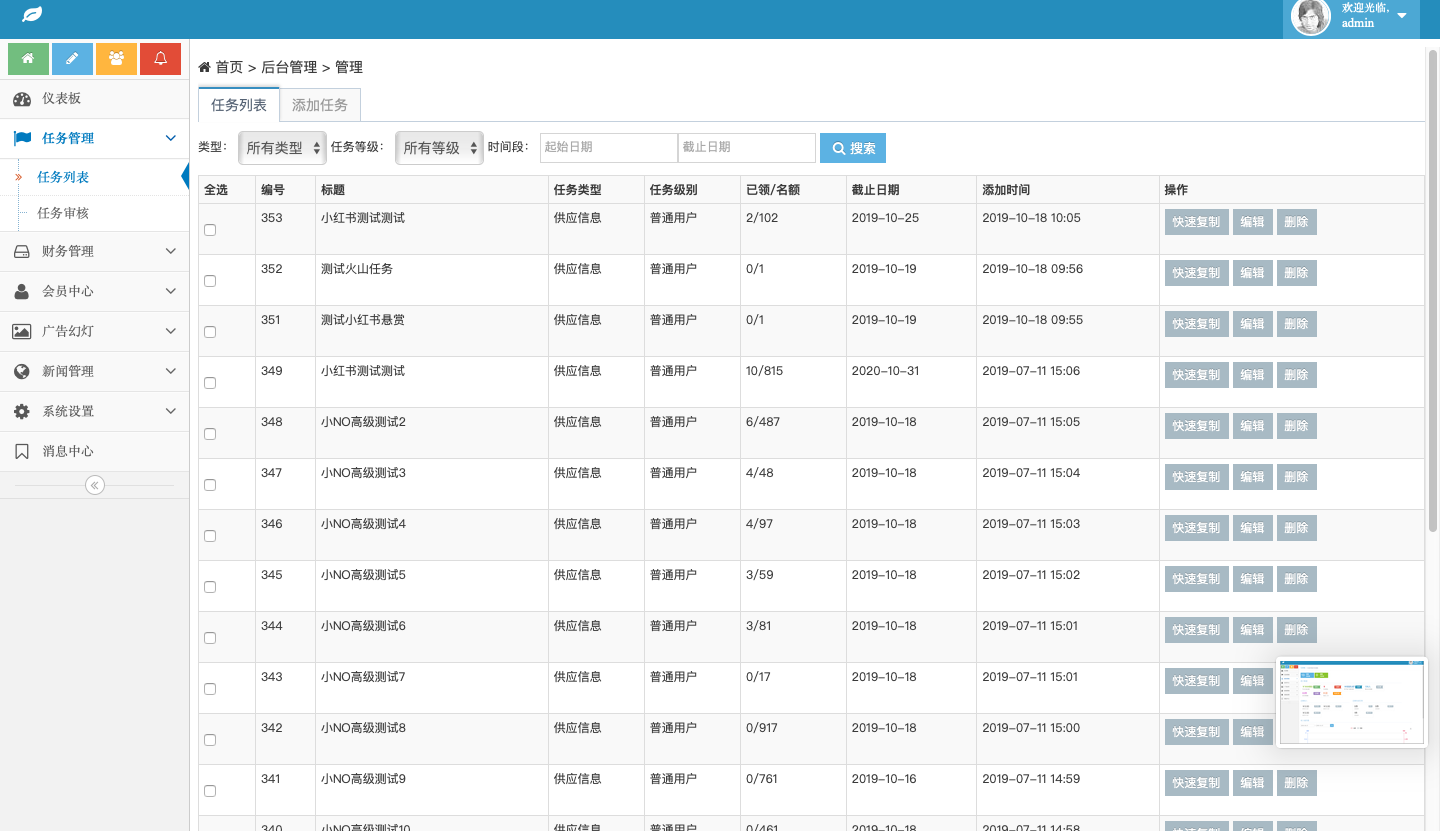Open the 所有等级 task level dropdown
The height and width of the screenshot is (831, 1440).
point(440,148)
